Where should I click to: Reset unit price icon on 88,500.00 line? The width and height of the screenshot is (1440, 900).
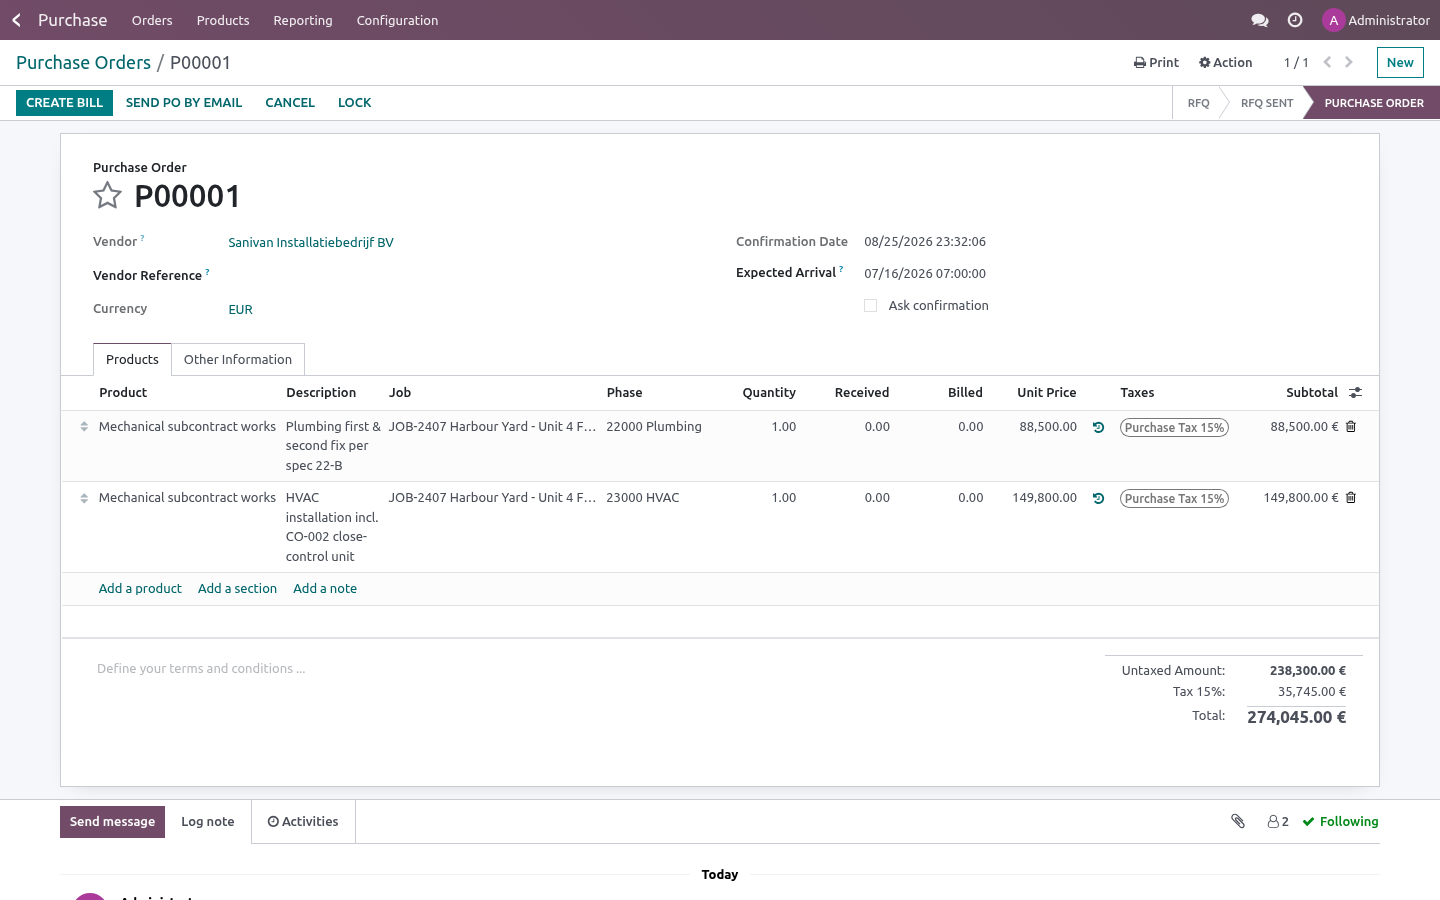click(x=1098, y=427)
